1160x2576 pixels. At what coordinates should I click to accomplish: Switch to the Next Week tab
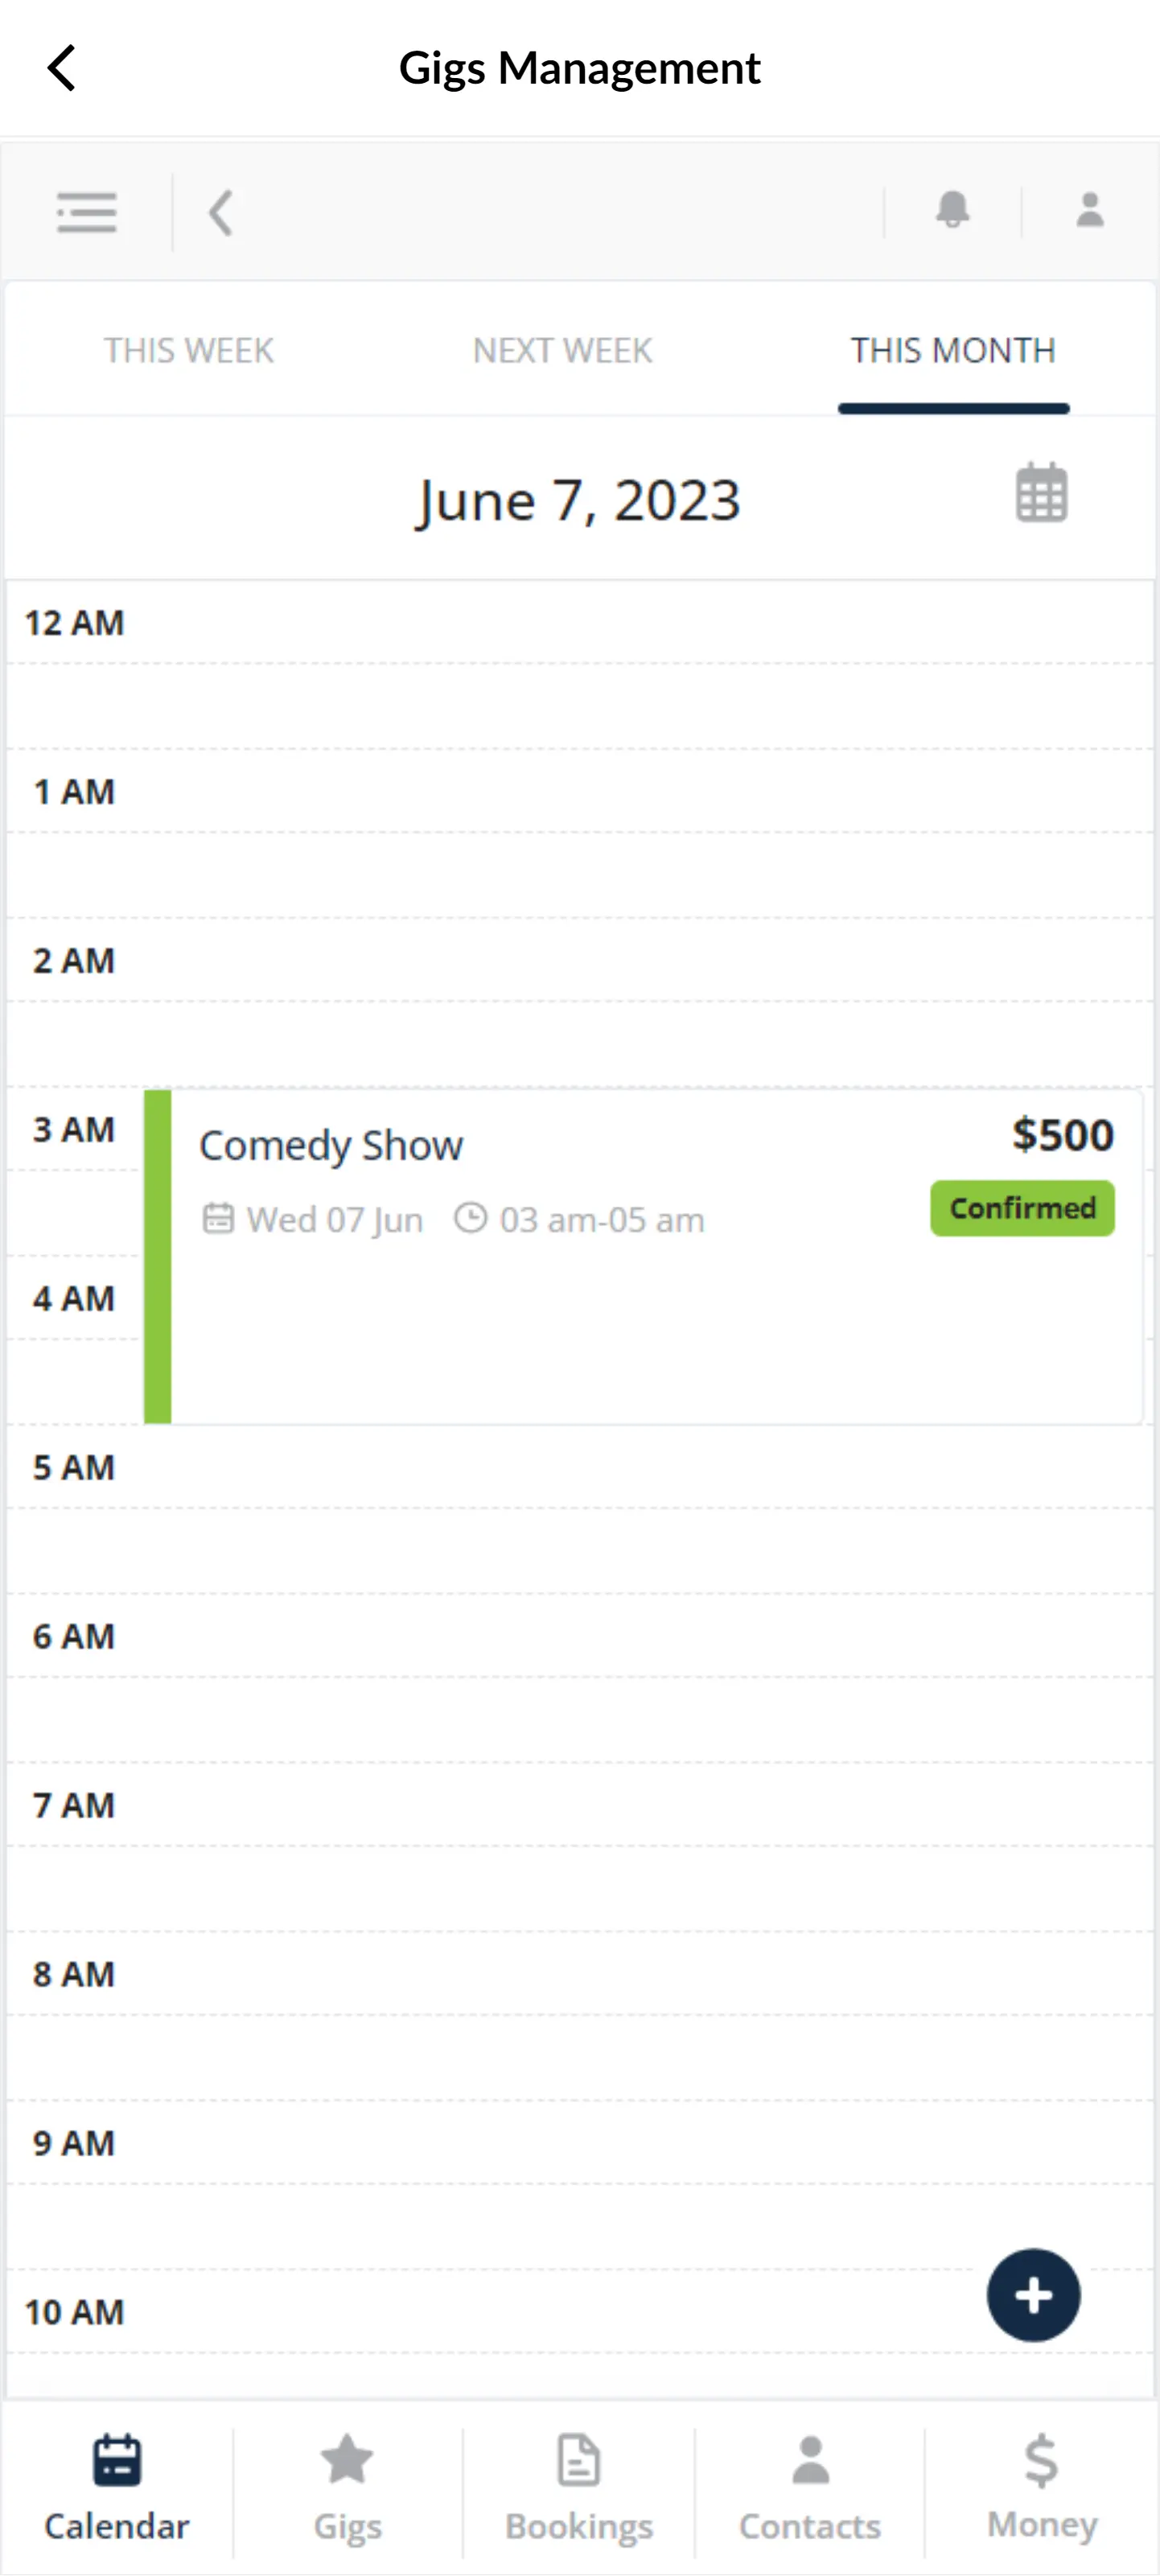coord(562,351)
